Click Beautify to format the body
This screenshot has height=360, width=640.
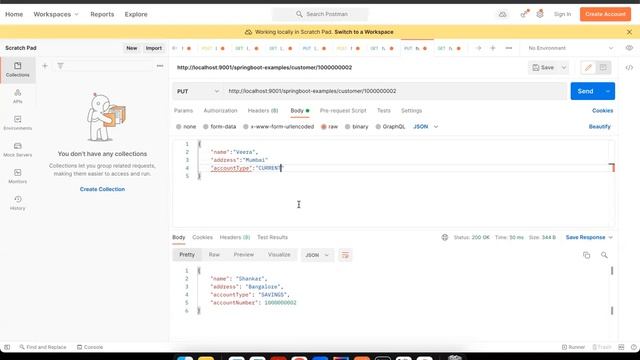coord(600,127)
